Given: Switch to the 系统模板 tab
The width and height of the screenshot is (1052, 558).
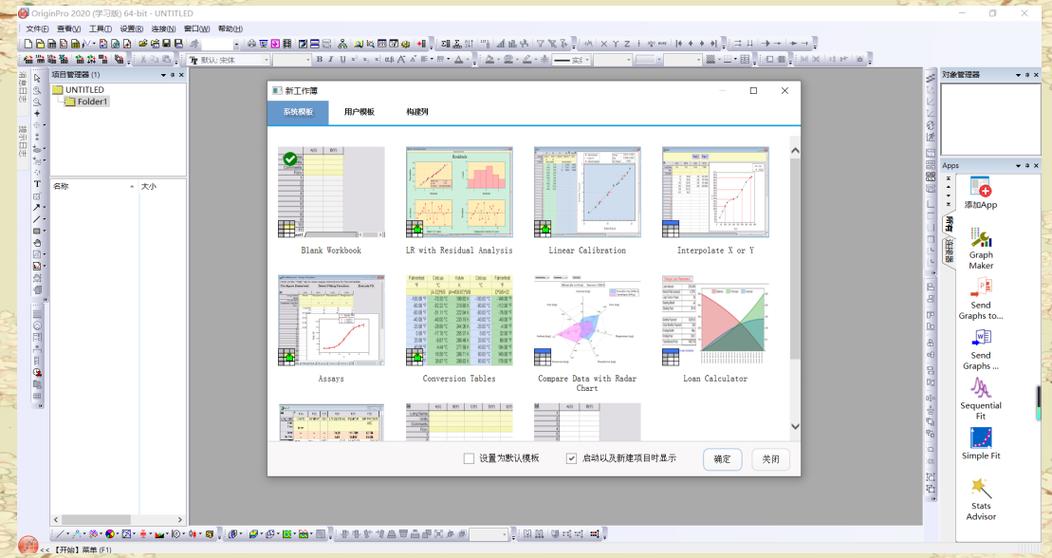Looking at the screenshot, I should [298, 112].
